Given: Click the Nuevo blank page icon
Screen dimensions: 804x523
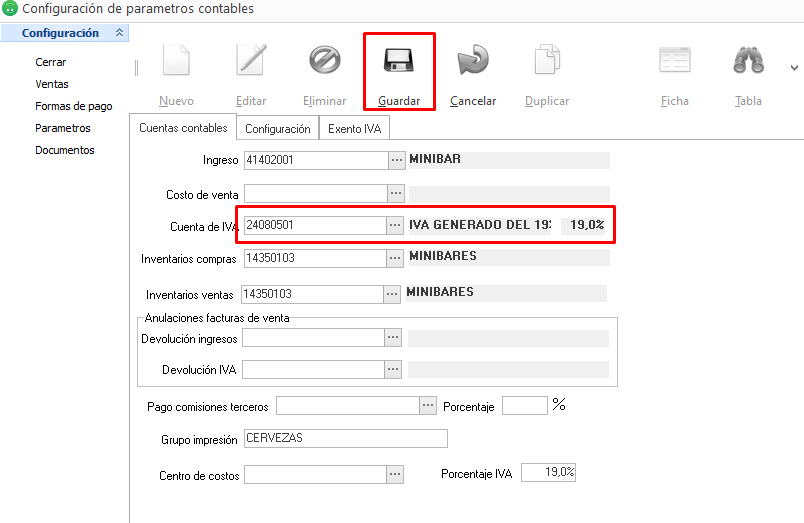Looking at the screenshot, I should click(176, 62).
